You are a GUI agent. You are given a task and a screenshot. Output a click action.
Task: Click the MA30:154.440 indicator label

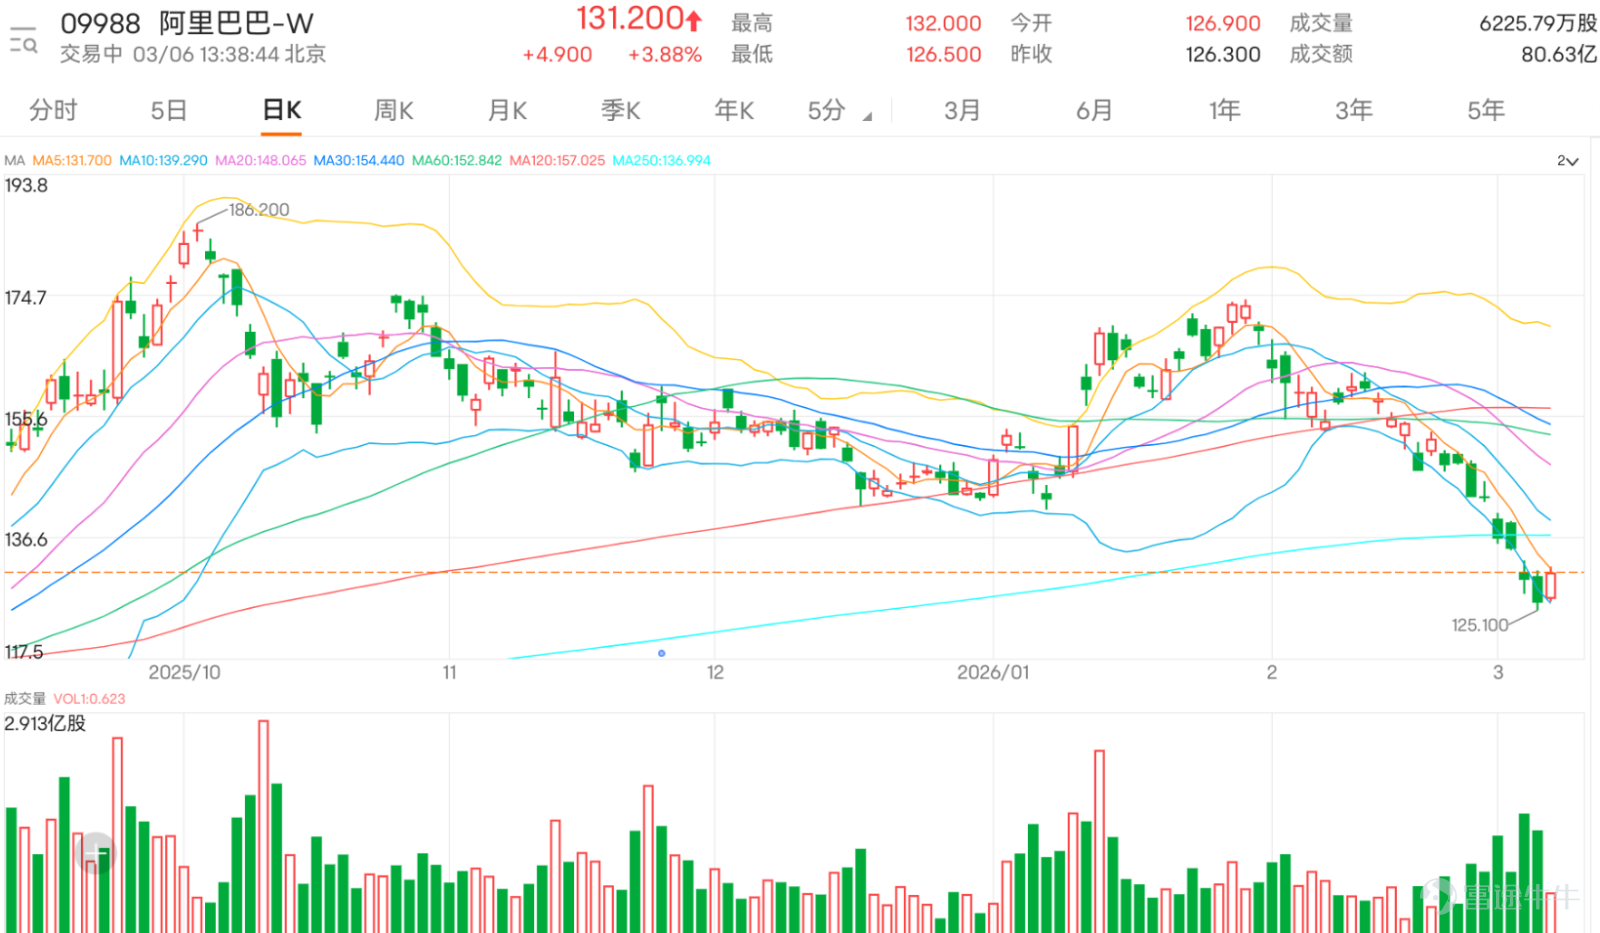(x=359, y=160)
